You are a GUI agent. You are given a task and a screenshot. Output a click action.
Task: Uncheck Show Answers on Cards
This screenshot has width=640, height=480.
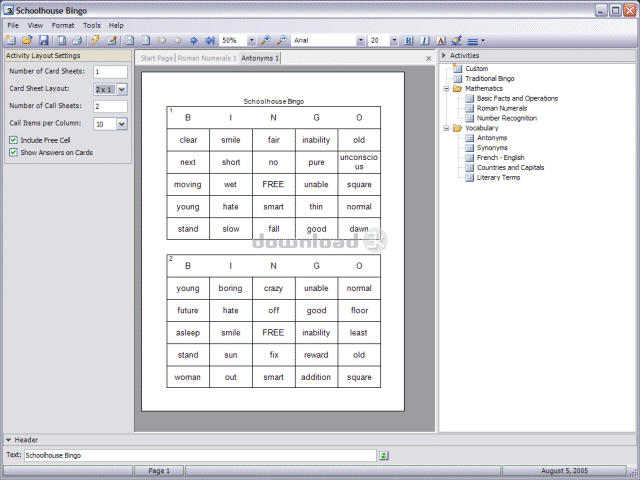point(13,152)
